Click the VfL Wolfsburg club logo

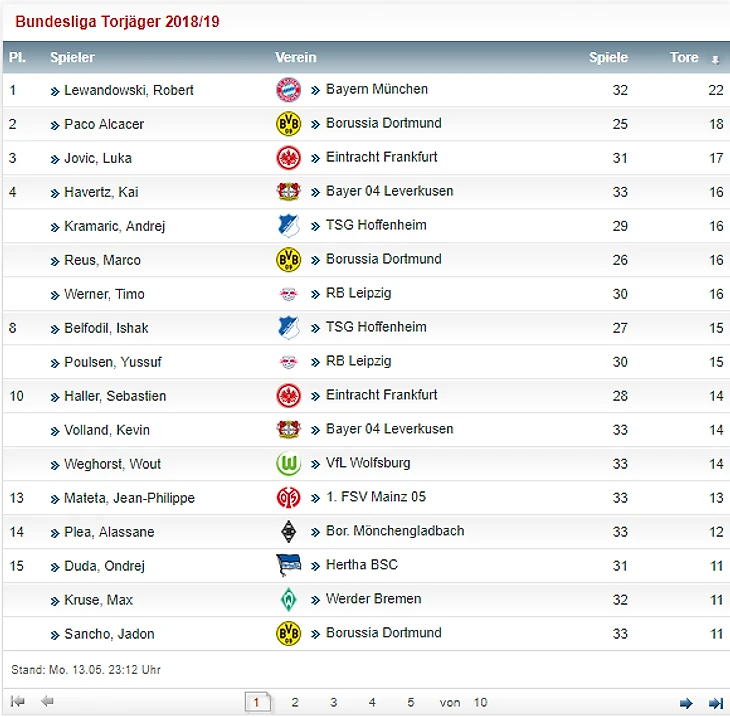click(x=289, y=464)
